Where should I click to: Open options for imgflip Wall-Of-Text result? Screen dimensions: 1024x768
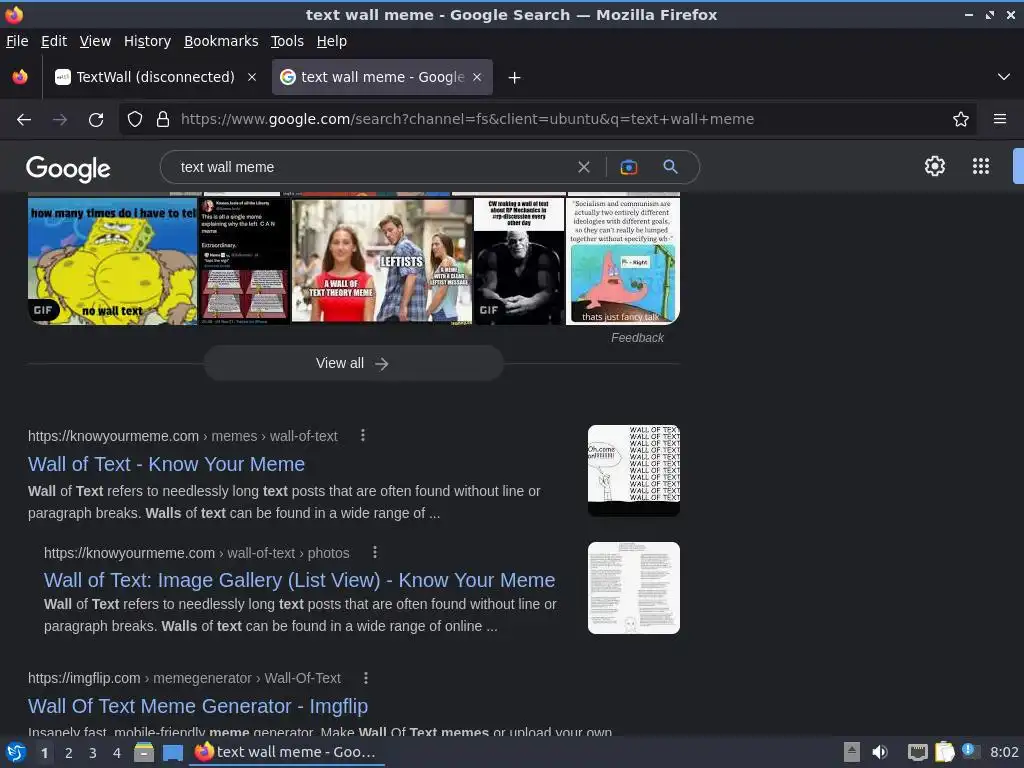coord(366,678)
